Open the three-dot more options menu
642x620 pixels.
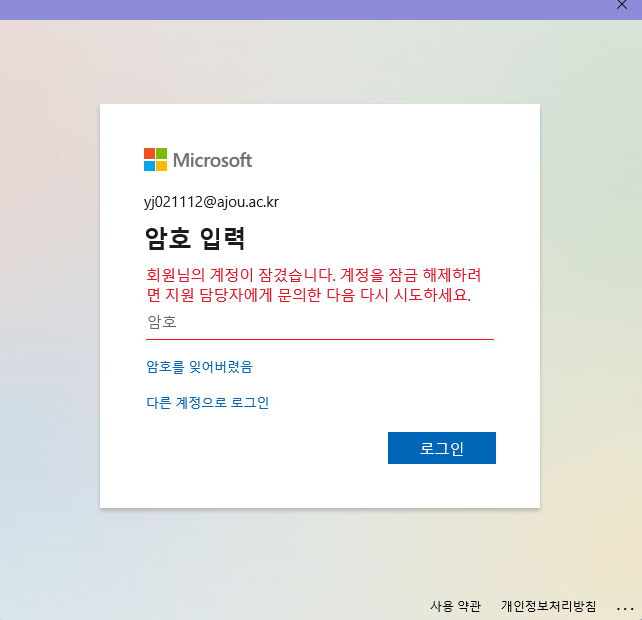(x=625, y=609)
